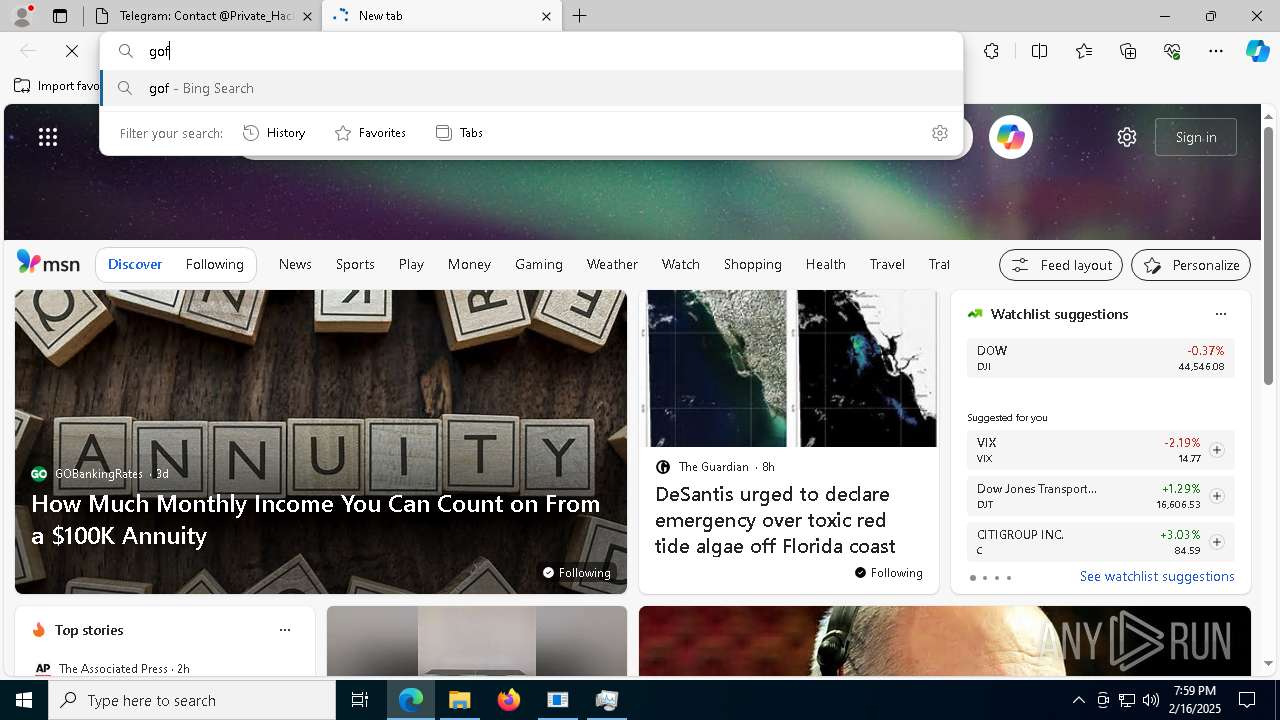Open the DOW index row
Screen dimensions: 1280x720
coord(1100,358)
